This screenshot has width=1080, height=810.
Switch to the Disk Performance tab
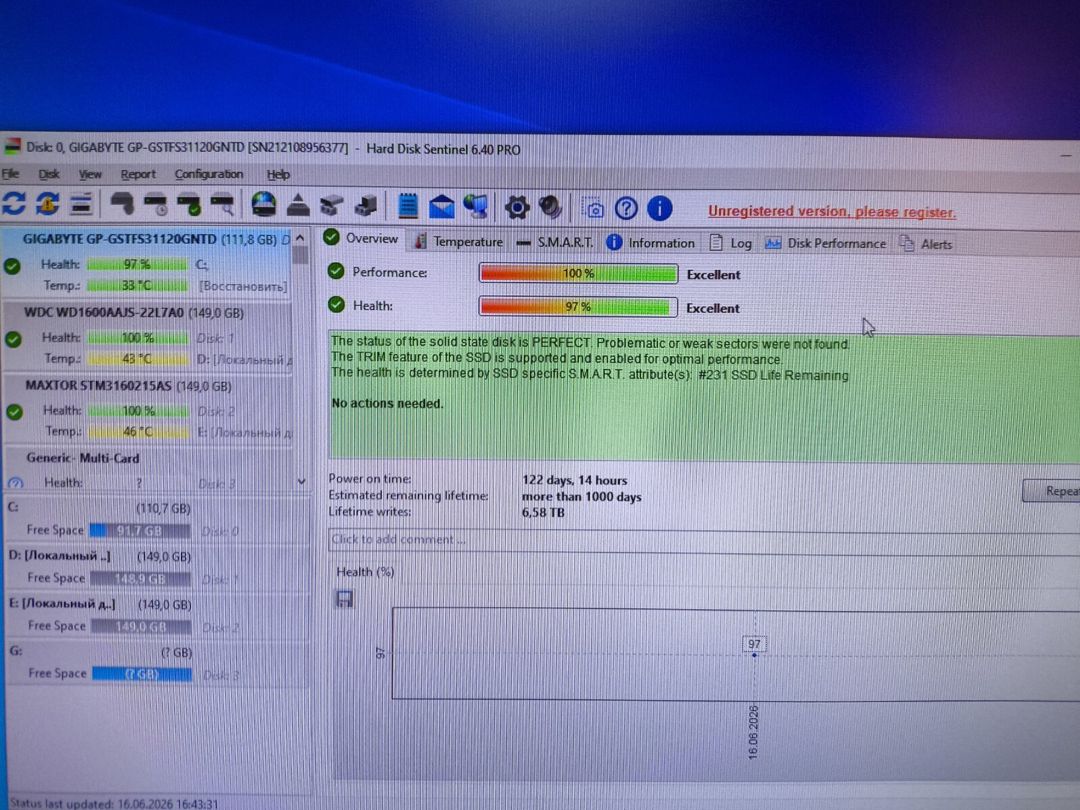pos(827,244)
